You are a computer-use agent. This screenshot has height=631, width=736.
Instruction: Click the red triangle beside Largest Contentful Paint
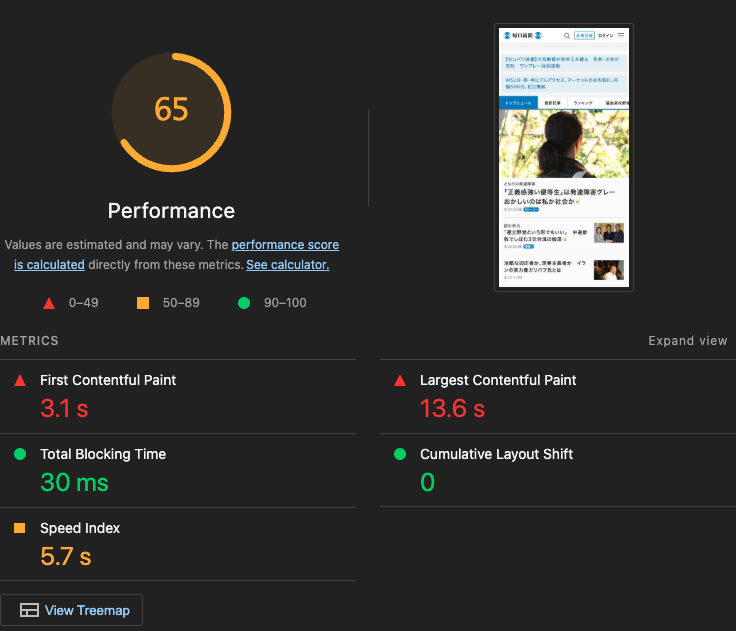coord(400,381)
